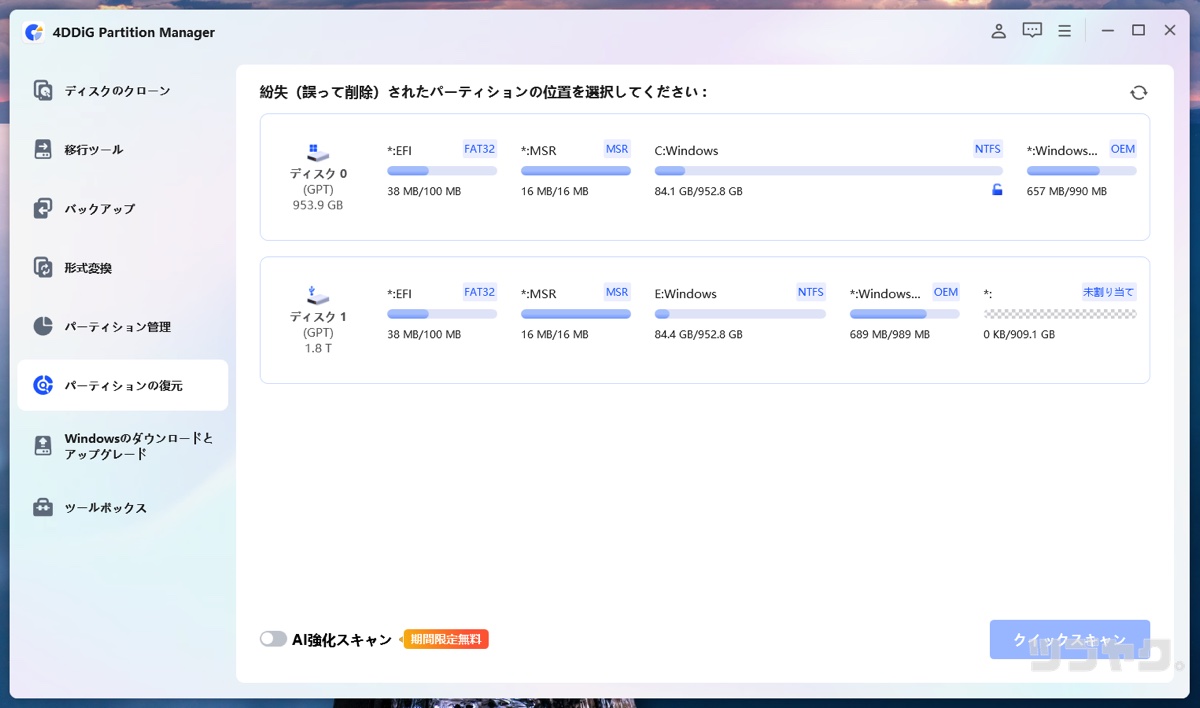Viewport: 1200px width, 708px height.
Task: Click the クイックスキャン button
Action: coord(1069,639)
